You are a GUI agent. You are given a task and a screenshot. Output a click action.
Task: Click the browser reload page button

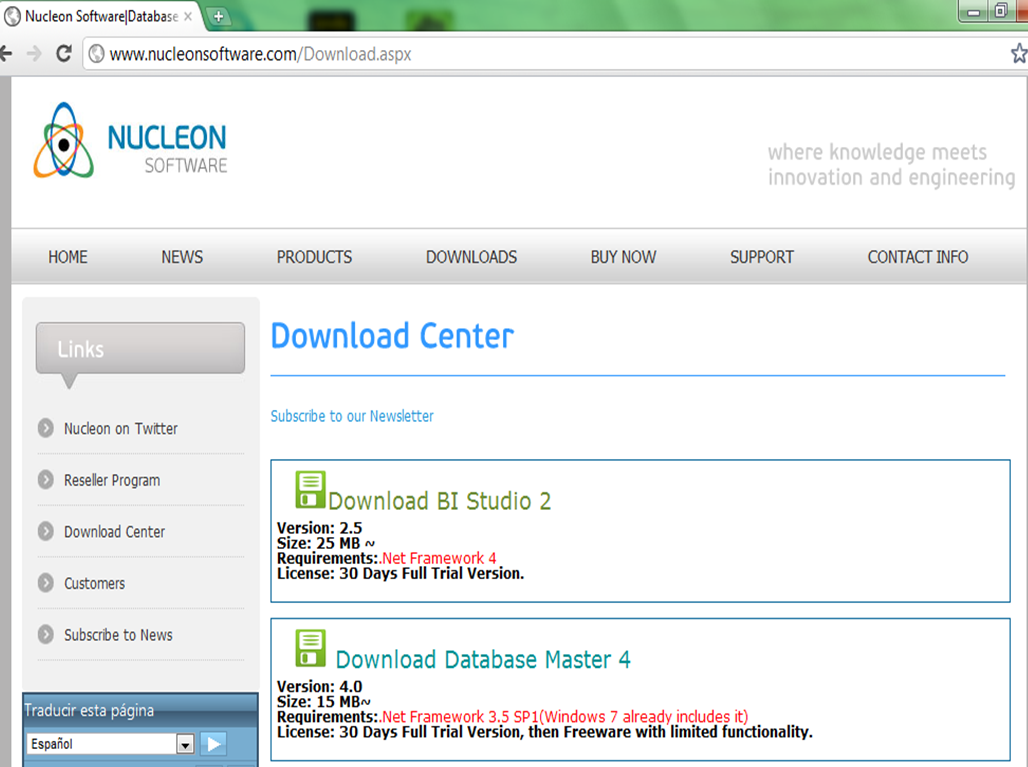click(x=64, y=54)
